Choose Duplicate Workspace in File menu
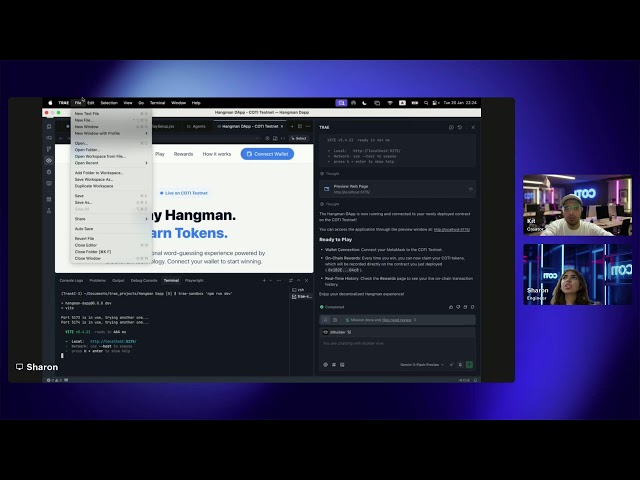Screen dimensions: 640x480 tap(111, 186)
